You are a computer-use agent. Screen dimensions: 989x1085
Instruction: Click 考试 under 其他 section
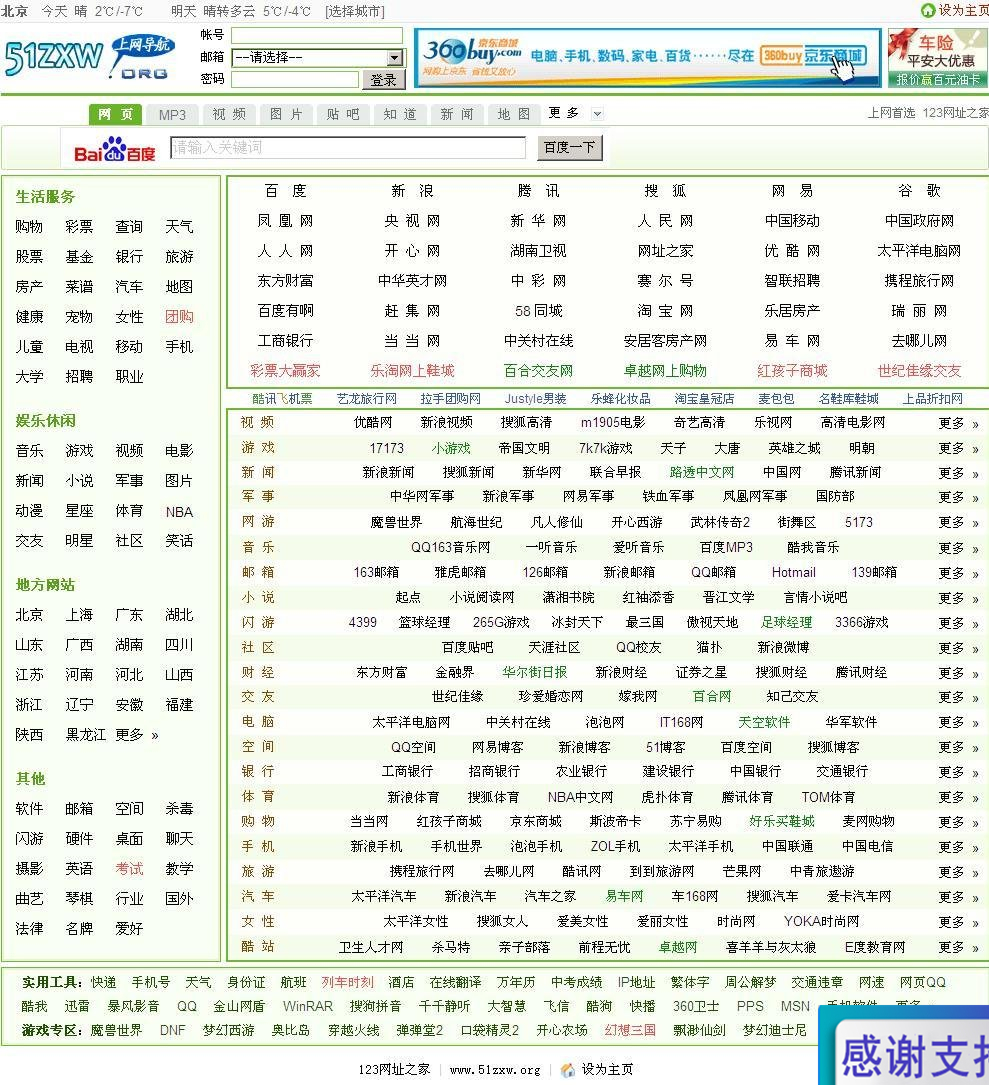click(x=129, y=869)
